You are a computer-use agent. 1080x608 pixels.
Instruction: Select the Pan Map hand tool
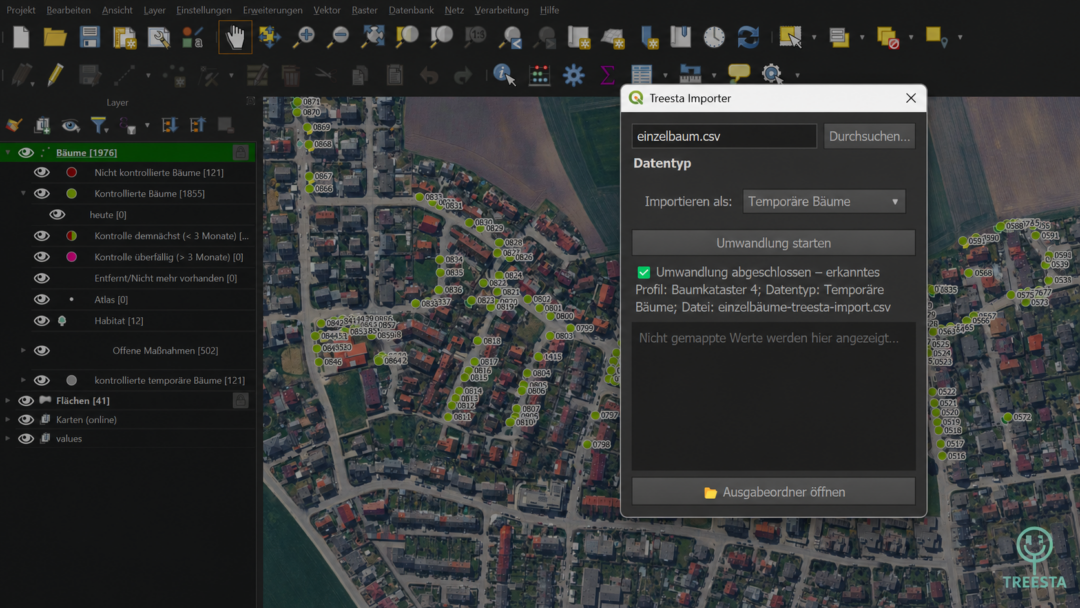click(235, 37)
